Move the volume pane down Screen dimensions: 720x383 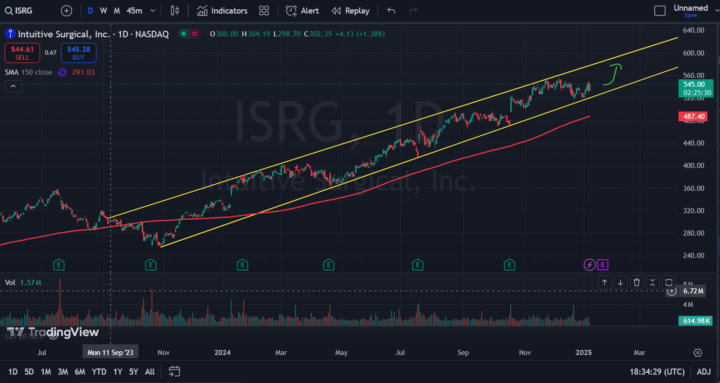[x=620, y=282]
